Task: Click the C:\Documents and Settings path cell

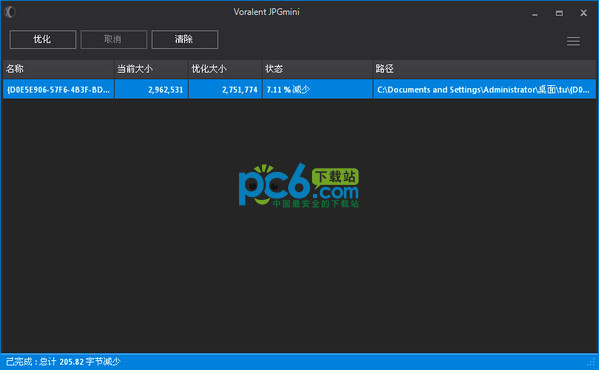Action: pos(484,89)
